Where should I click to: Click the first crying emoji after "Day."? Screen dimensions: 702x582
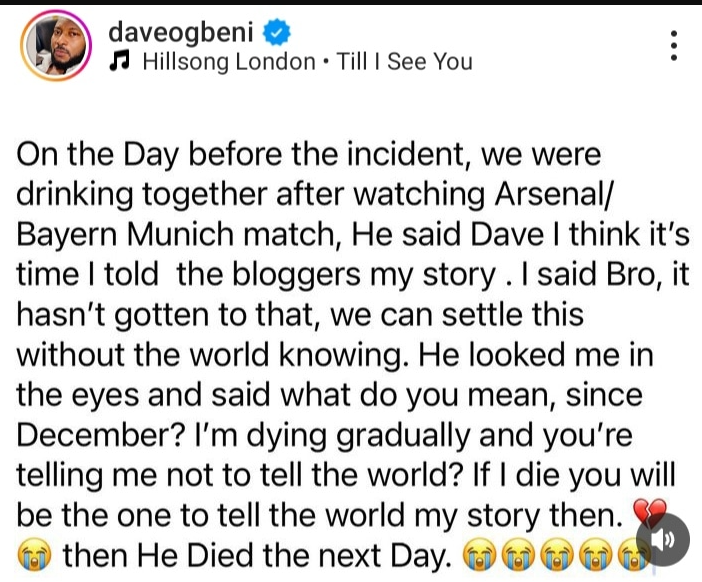coord(476,553)
